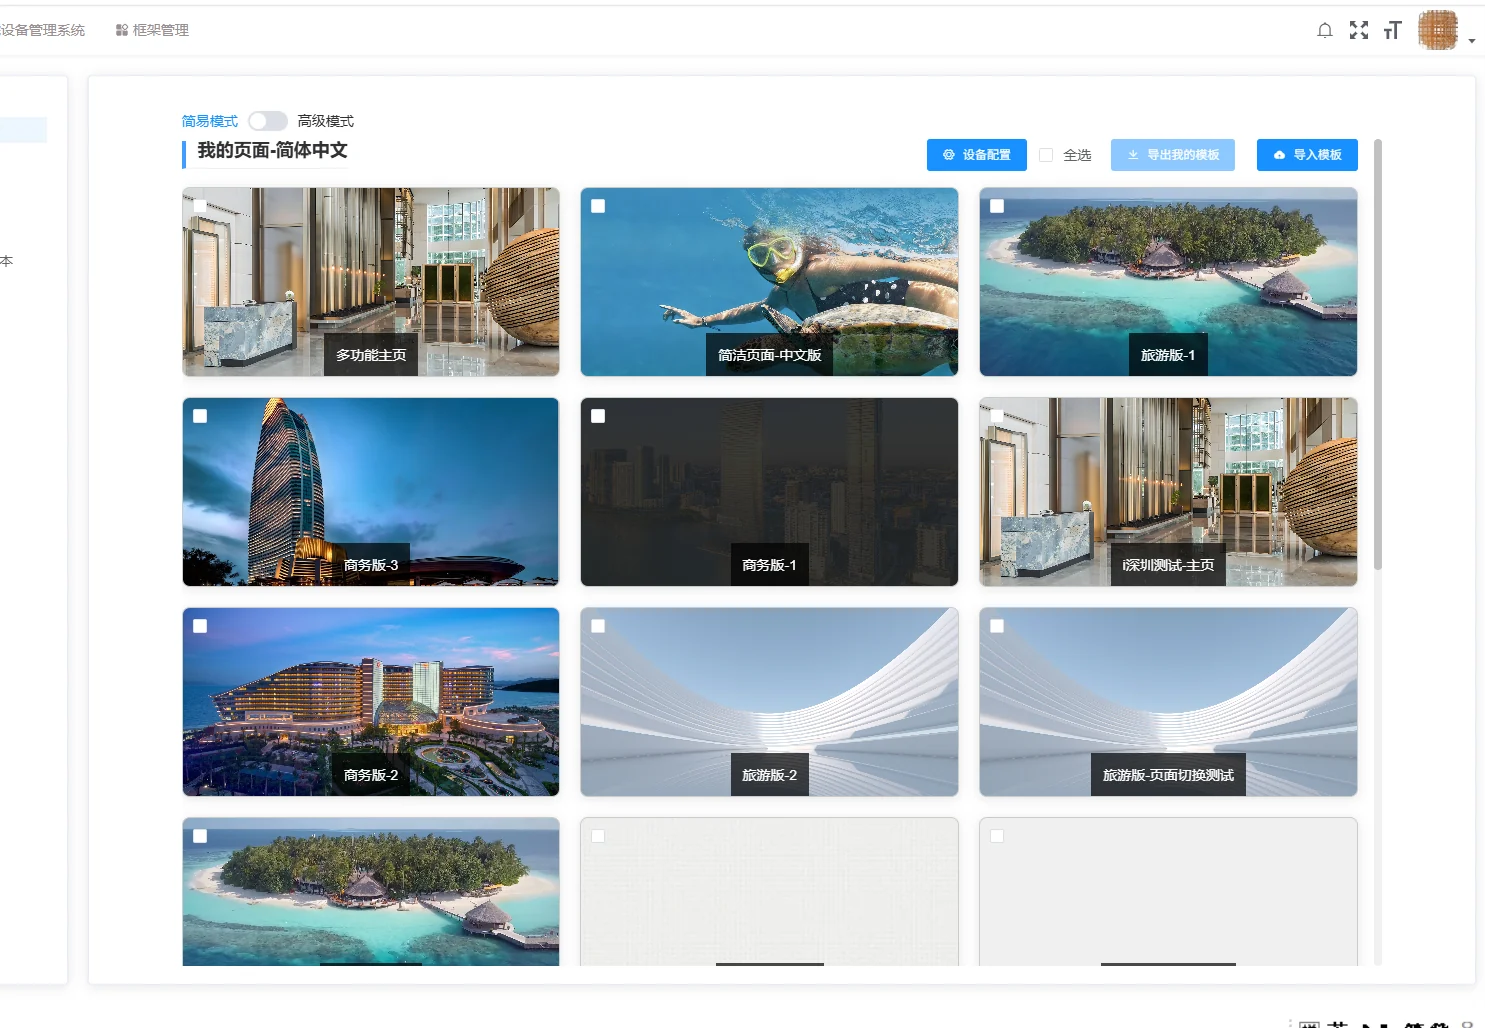Open the user avatar menu
The image size is (1485, 1028).
[1438, 30]
